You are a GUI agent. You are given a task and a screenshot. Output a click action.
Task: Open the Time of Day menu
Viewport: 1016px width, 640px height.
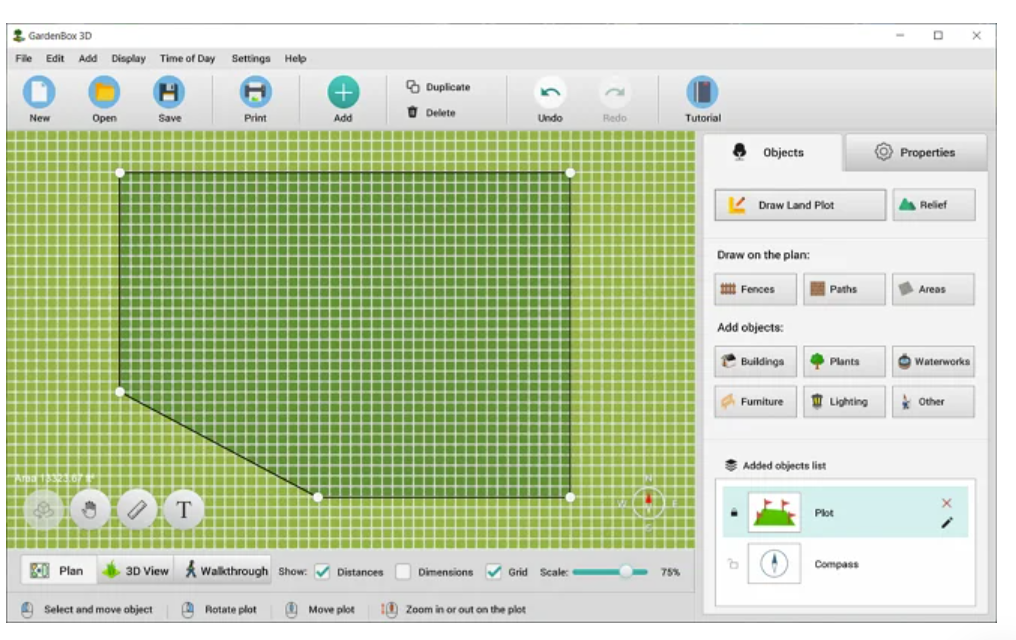click(x=188, y=58)
